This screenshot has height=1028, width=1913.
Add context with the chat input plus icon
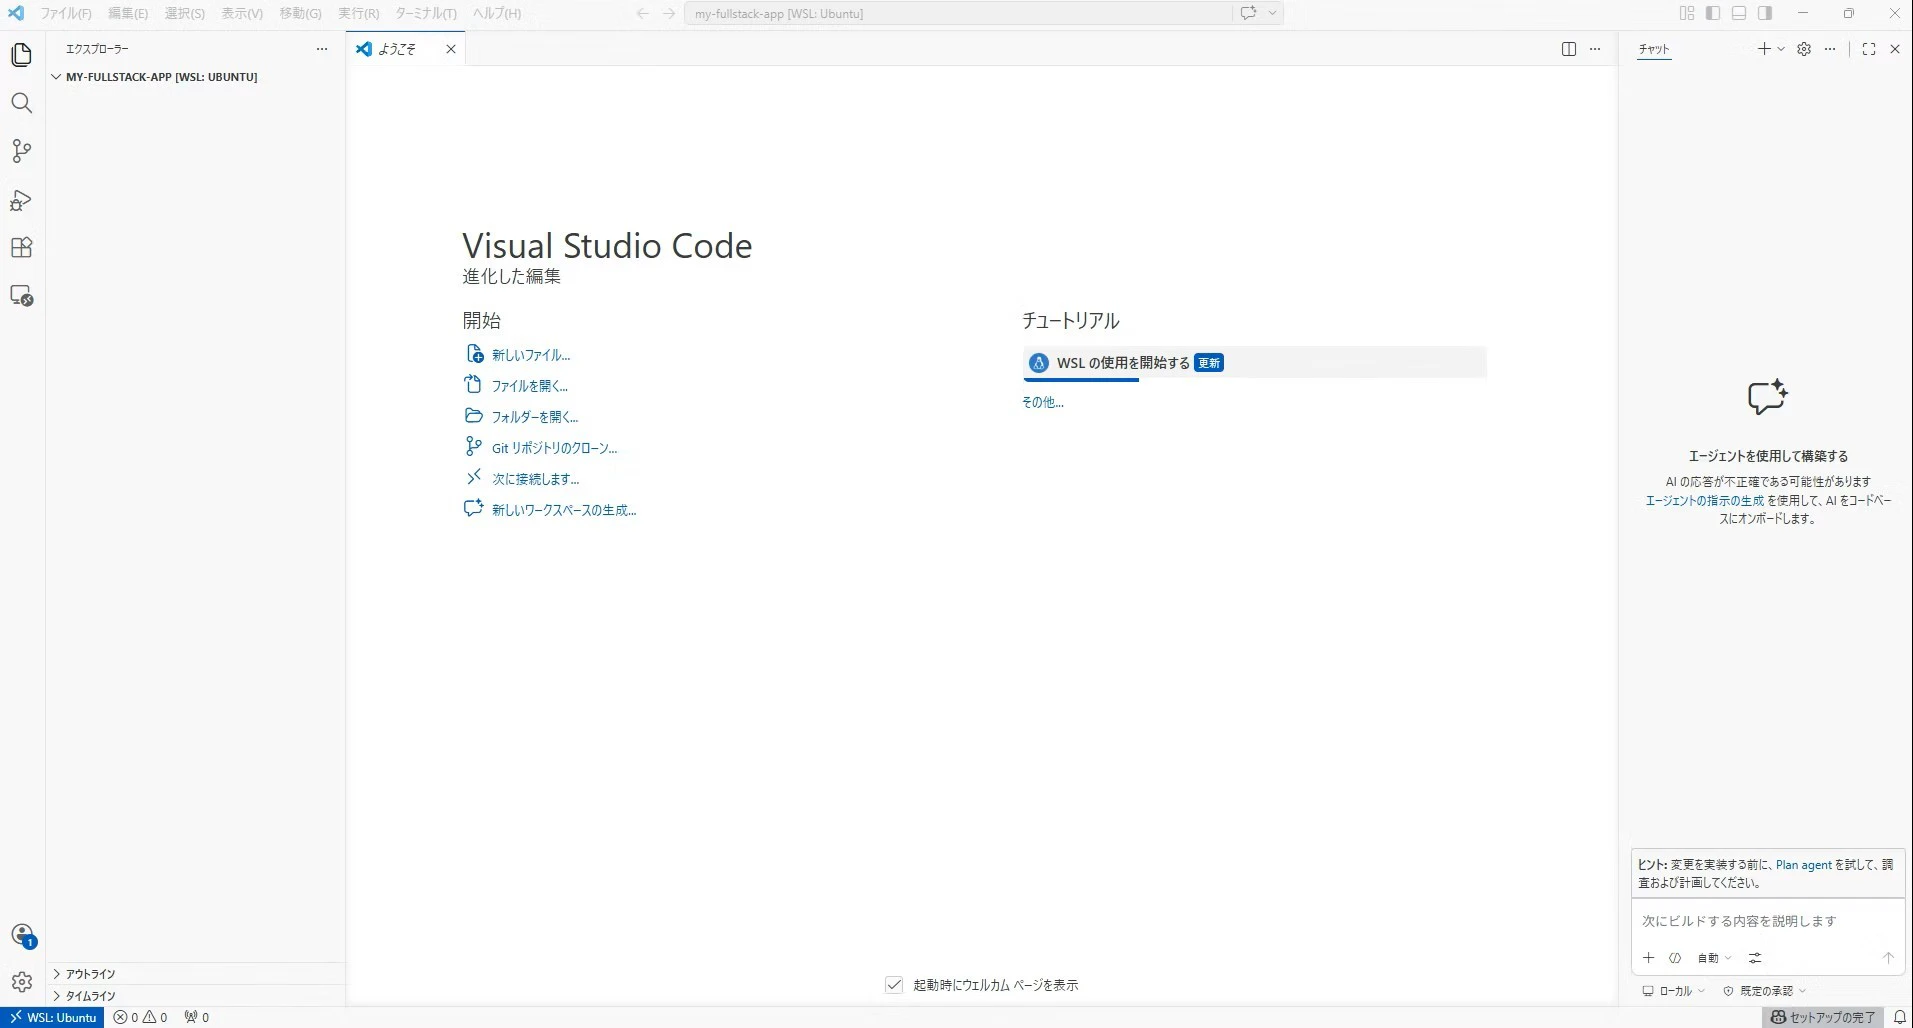[x=1649, y=958]
